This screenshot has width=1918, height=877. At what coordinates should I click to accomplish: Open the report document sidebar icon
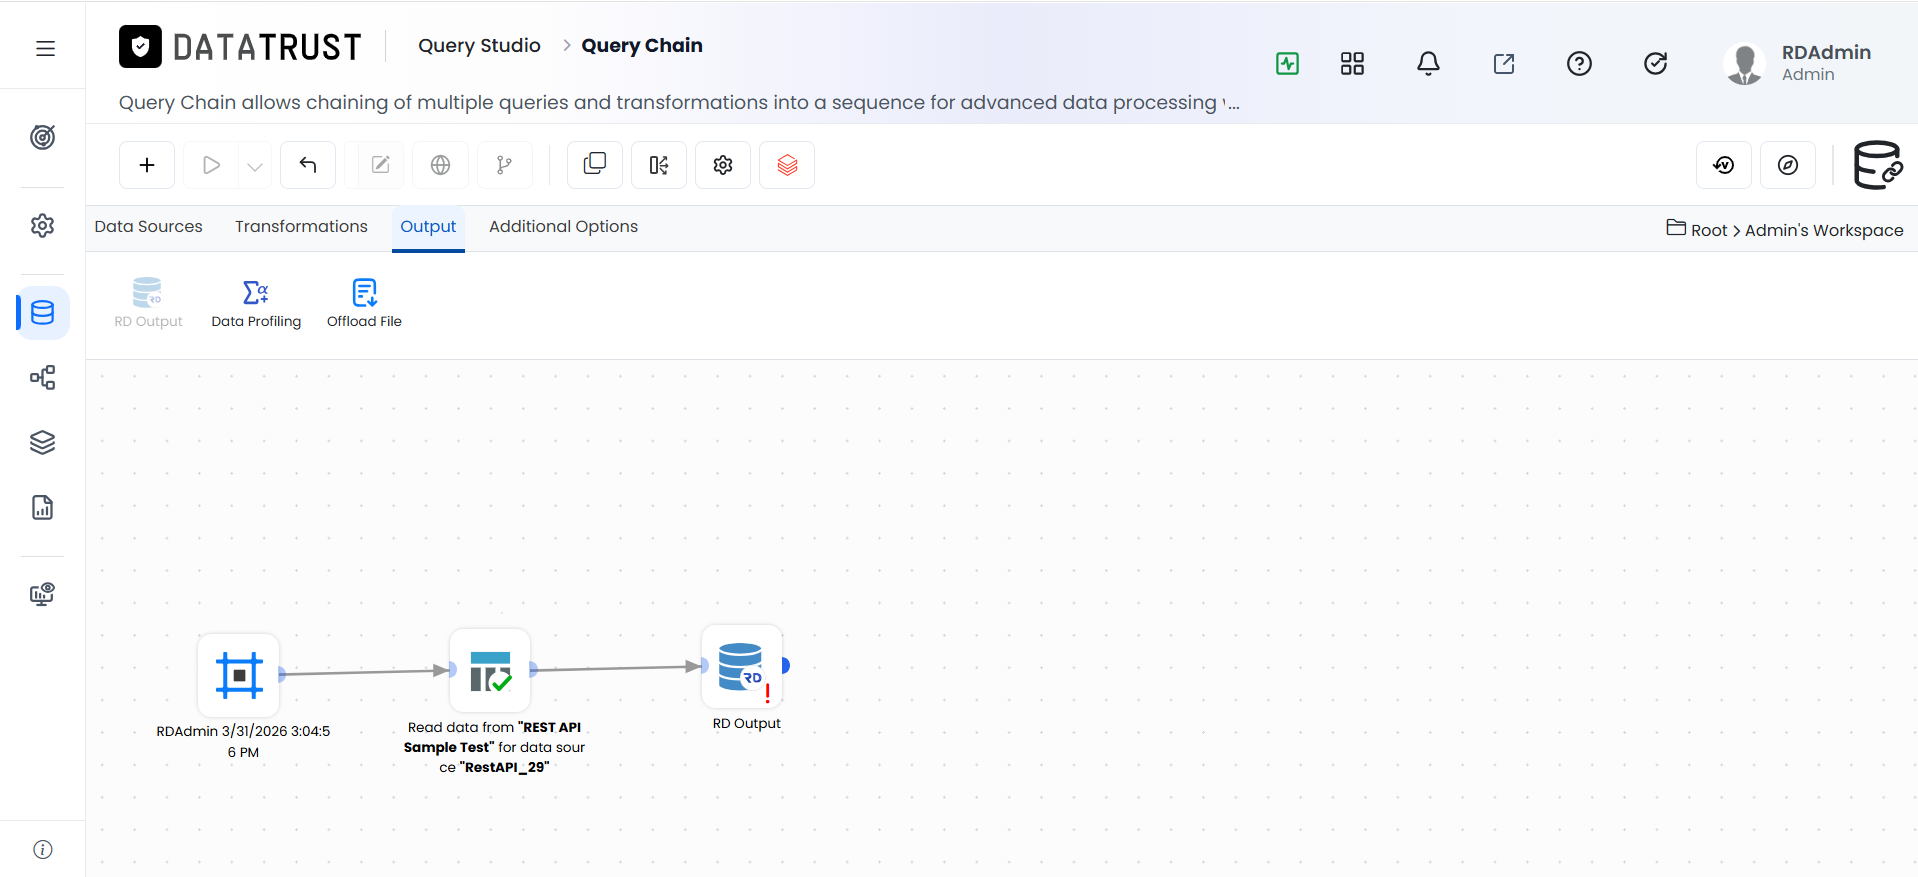click(x=42, y=507)
